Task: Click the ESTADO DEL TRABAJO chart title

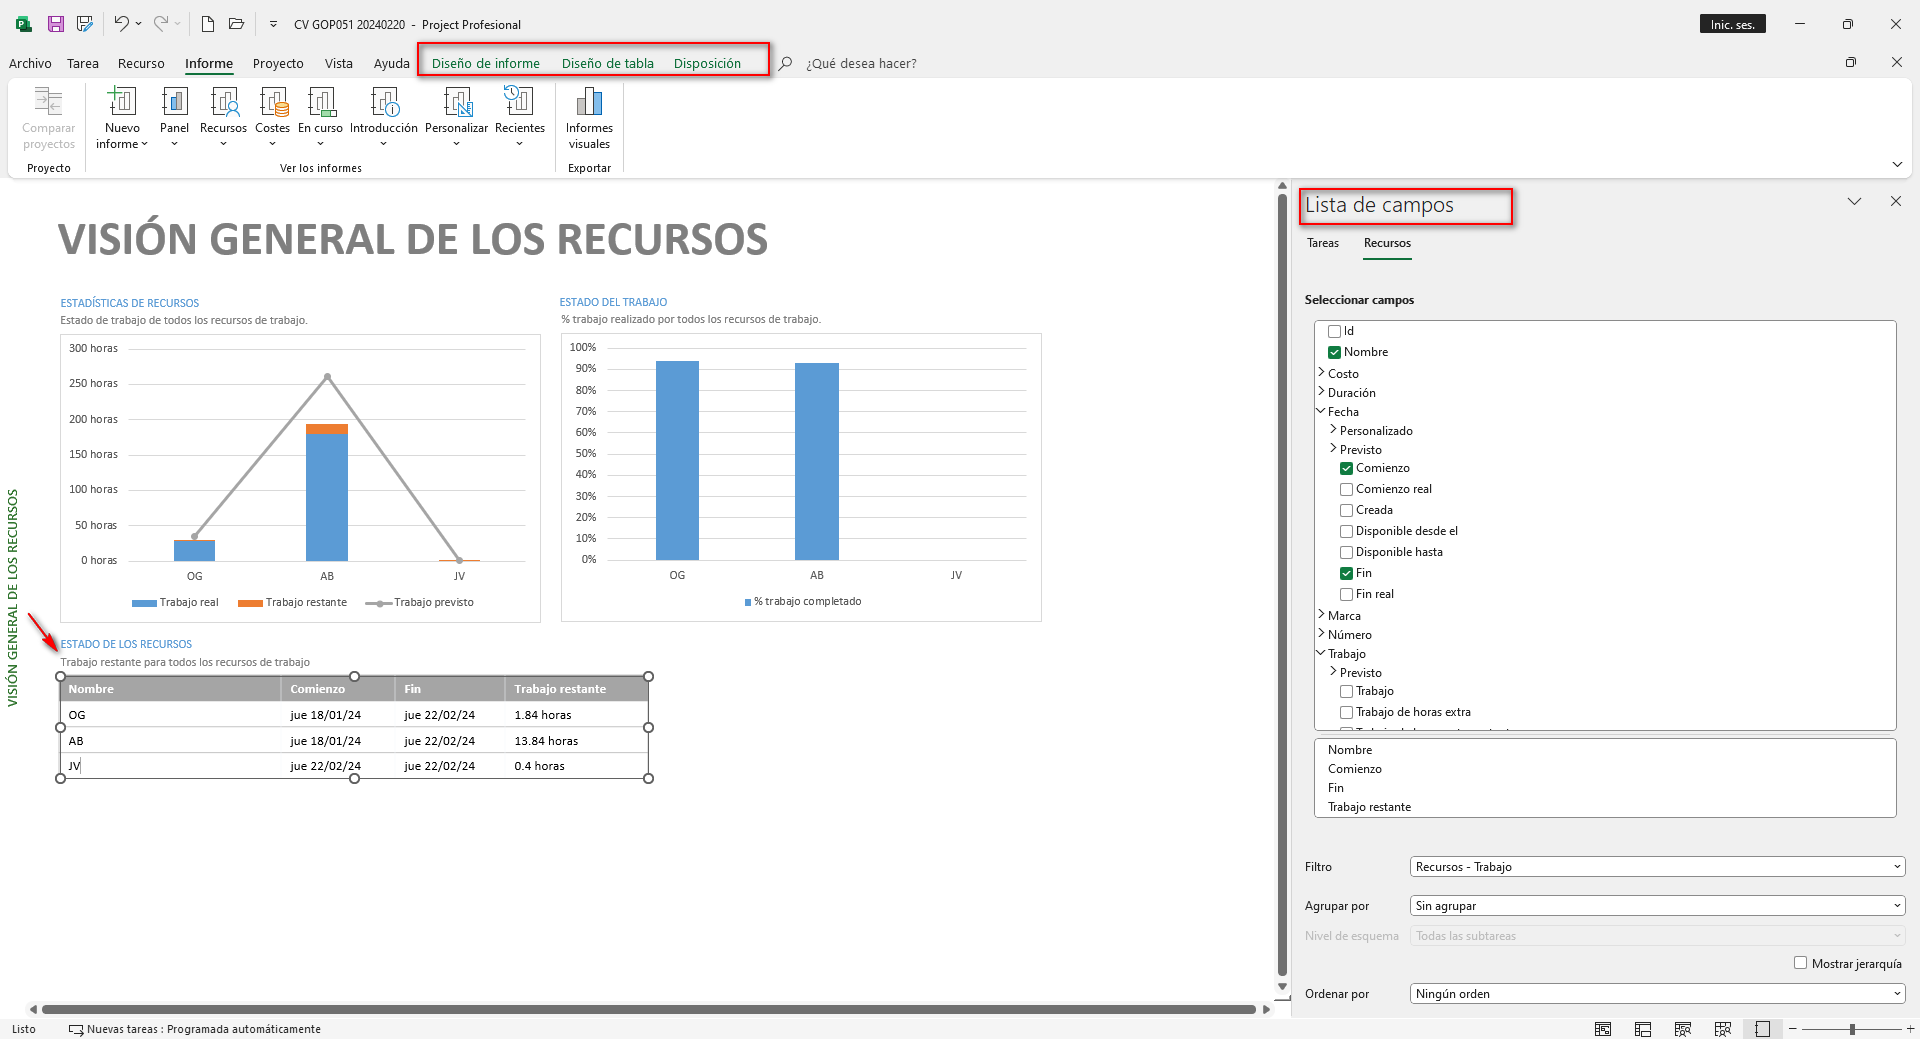Action: click(x=613, y=302)
